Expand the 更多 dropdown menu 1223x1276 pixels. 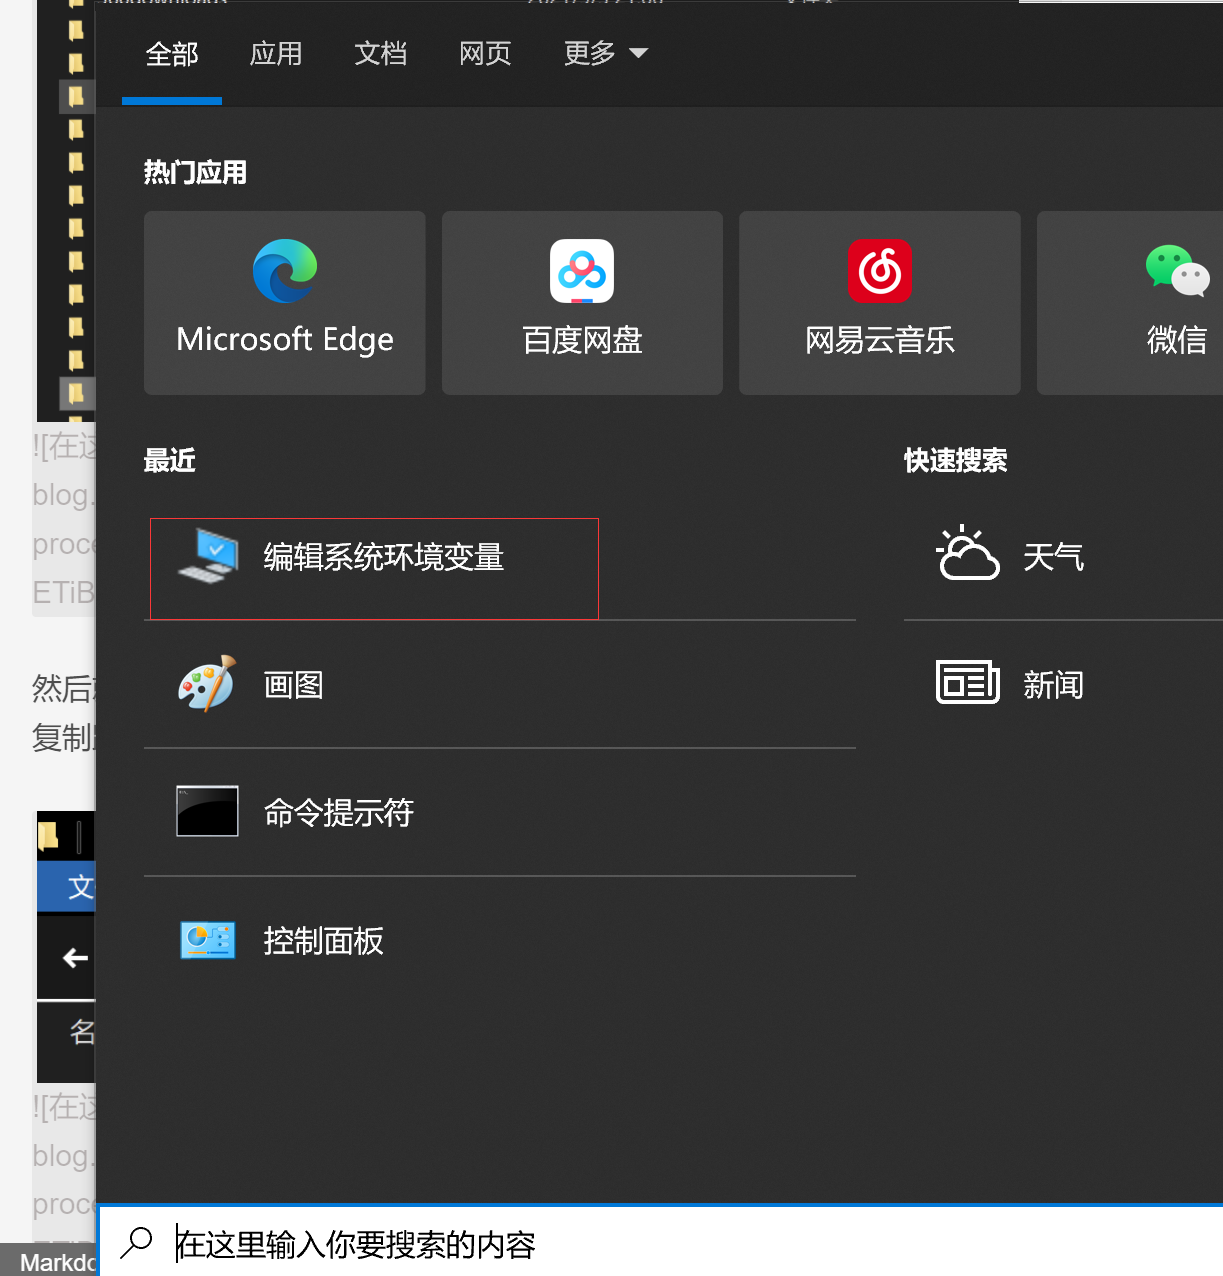(606, 53)
